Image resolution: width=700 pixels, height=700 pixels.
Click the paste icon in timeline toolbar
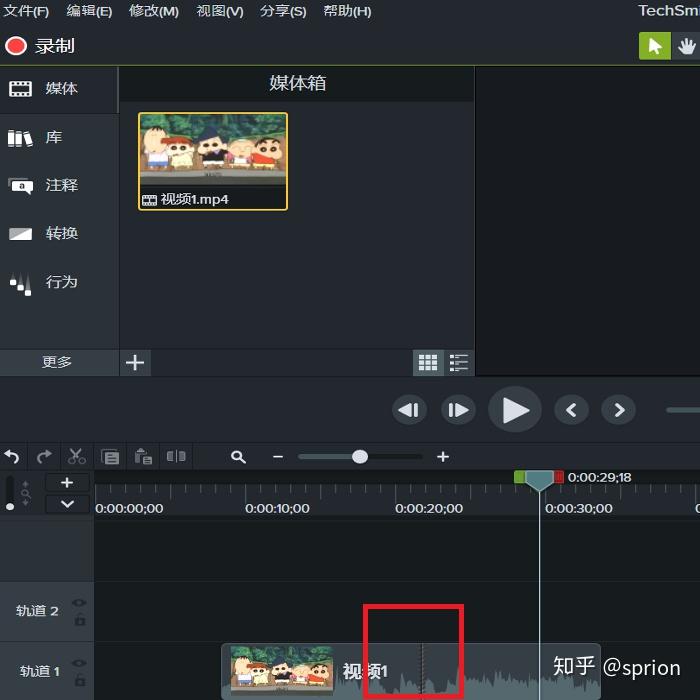pyautogui.click(x=143, y=456)
